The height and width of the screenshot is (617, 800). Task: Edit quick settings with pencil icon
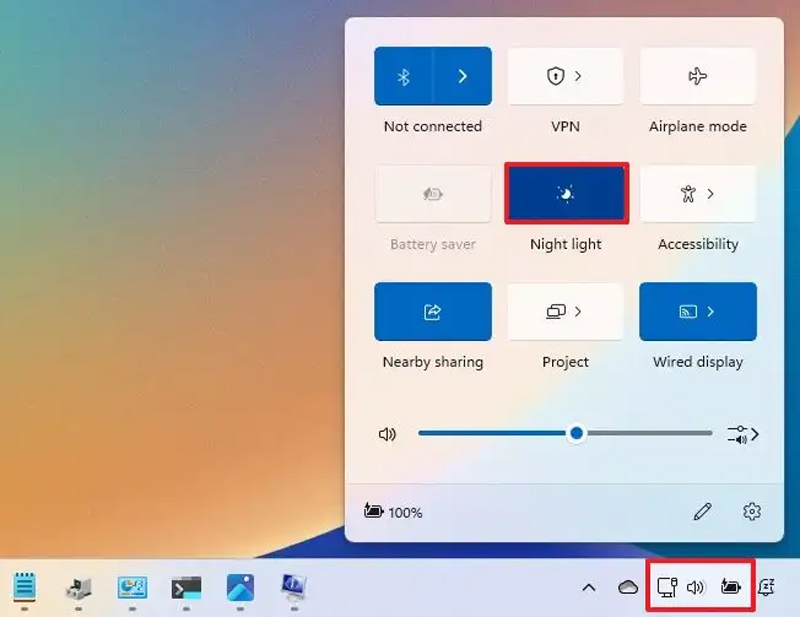tap(703, 512)
